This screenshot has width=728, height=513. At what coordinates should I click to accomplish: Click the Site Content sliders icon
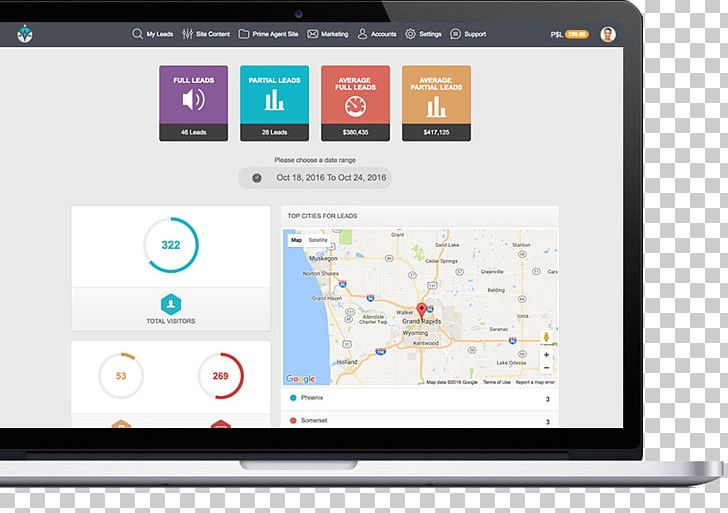coord(188,34)
